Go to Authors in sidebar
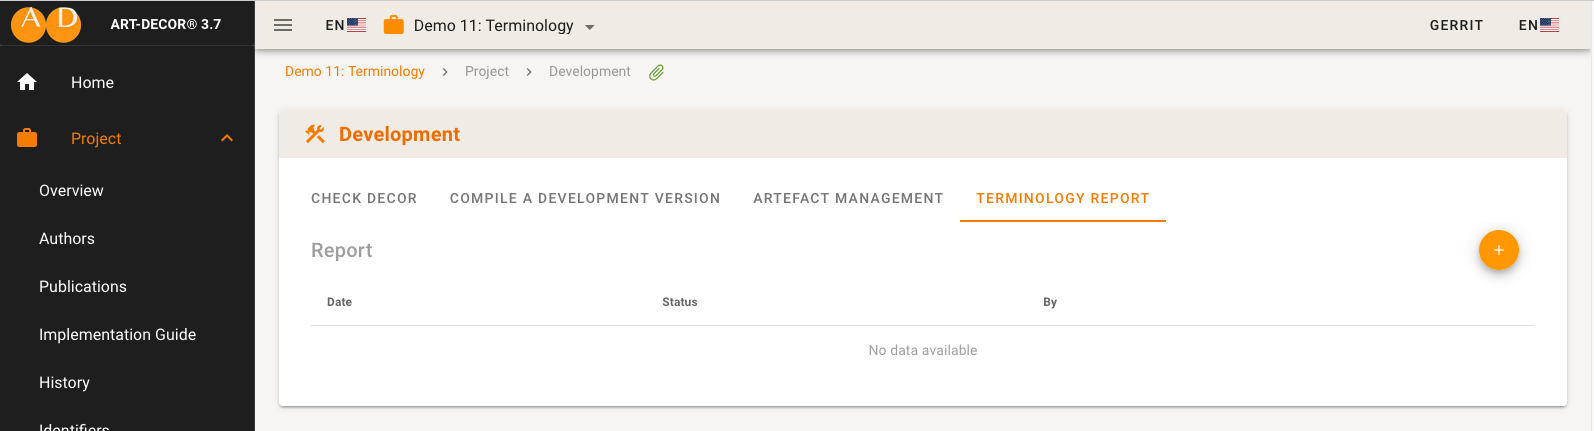The width and height of the screenshot is (1594, 431). coord(67,238)
